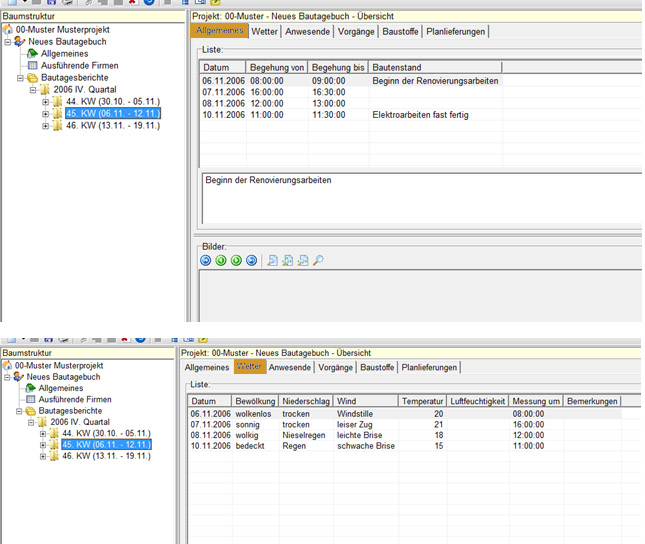645x544 pixels.
Task: Sort by Temperatur column header
Action: click(422, 401)
